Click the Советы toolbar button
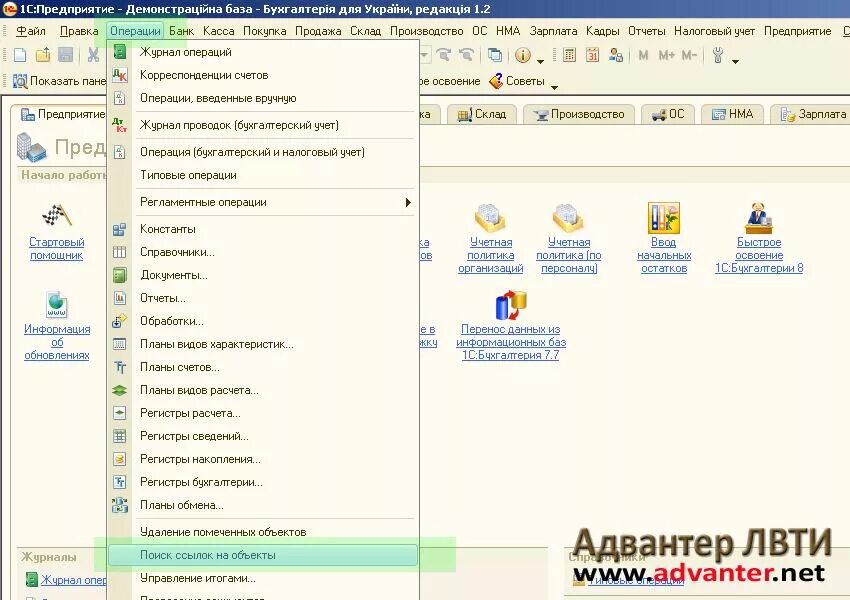This screenshot has height=600, width=850. tap(517, 81)
